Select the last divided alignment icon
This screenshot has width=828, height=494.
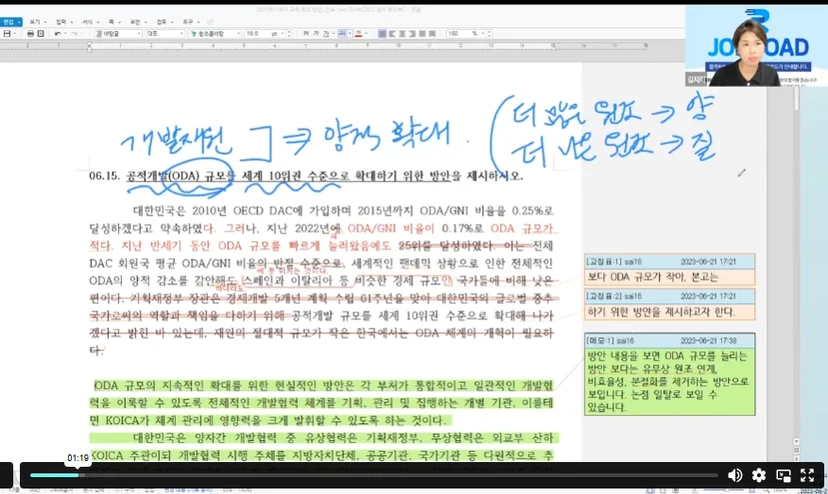point(432,33)
